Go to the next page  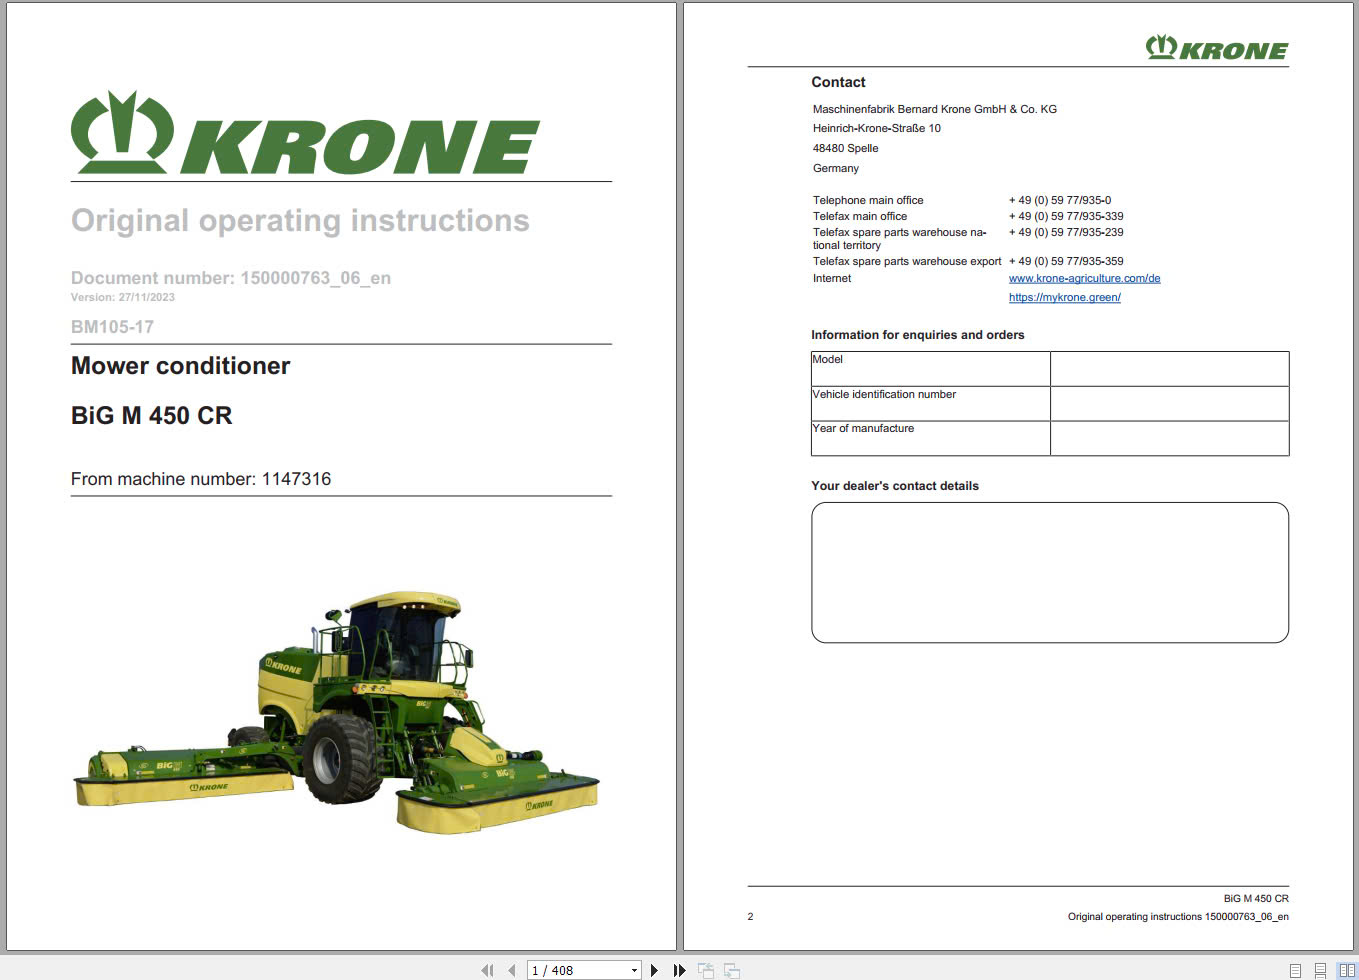point(654,970)
